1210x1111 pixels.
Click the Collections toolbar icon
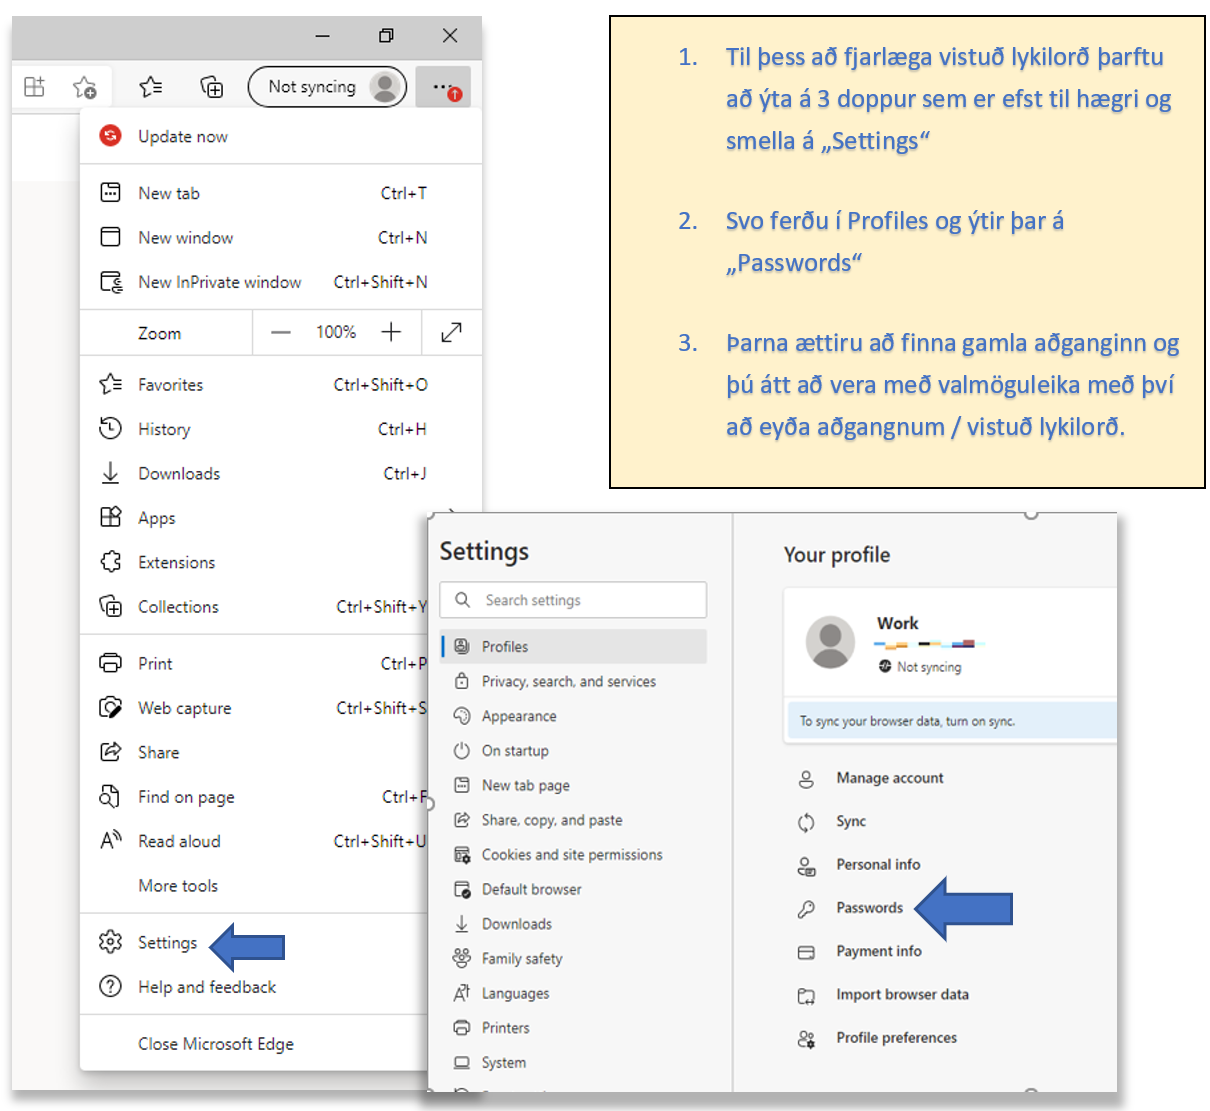pos(211,88)
